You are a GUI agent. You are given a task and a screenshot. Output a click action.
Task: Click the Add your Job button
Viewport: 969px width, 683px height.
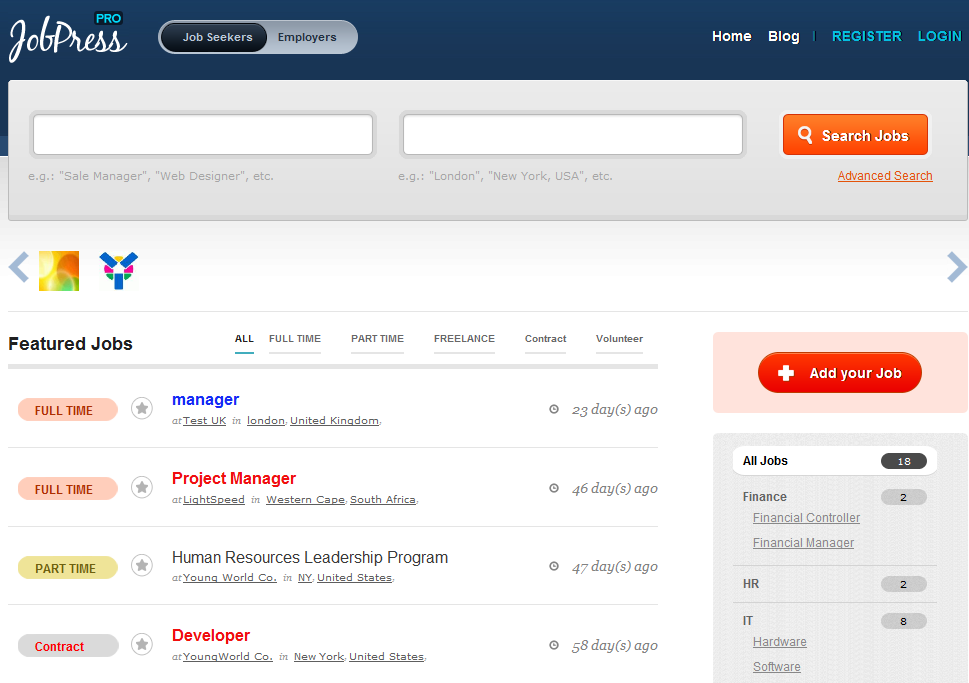[840, 373]
